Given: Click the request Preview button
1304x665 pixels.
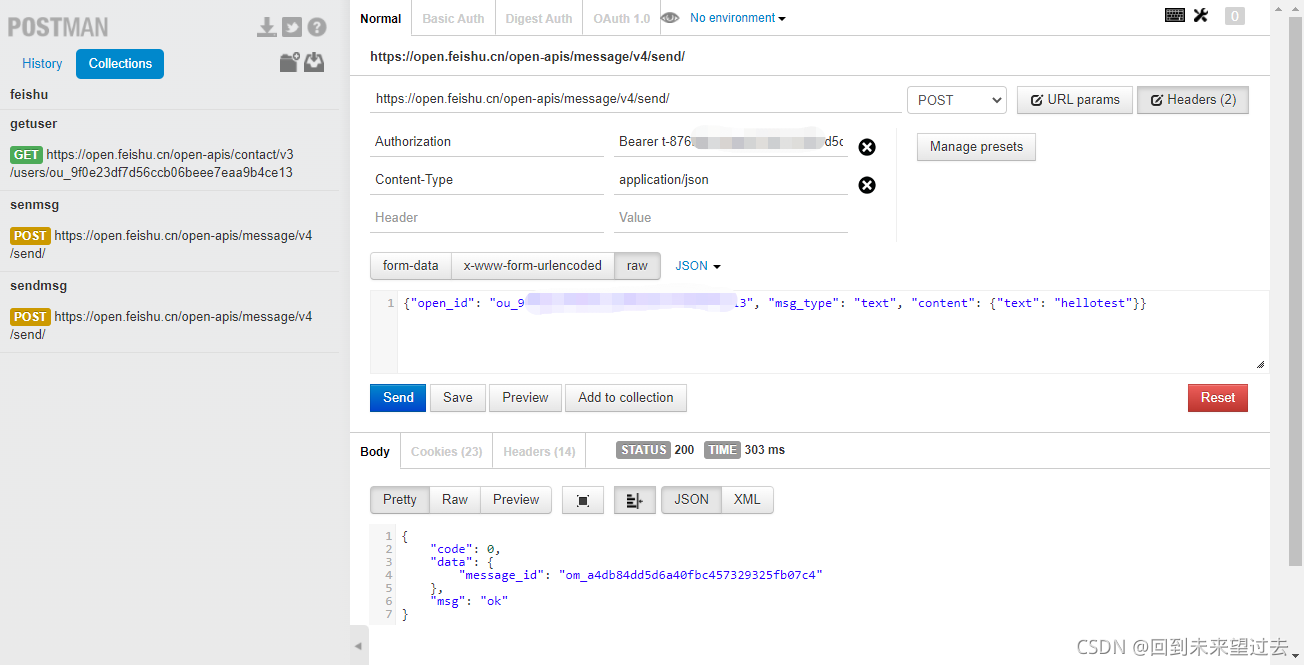Looking at the screenshot, I should click(525, 398).
